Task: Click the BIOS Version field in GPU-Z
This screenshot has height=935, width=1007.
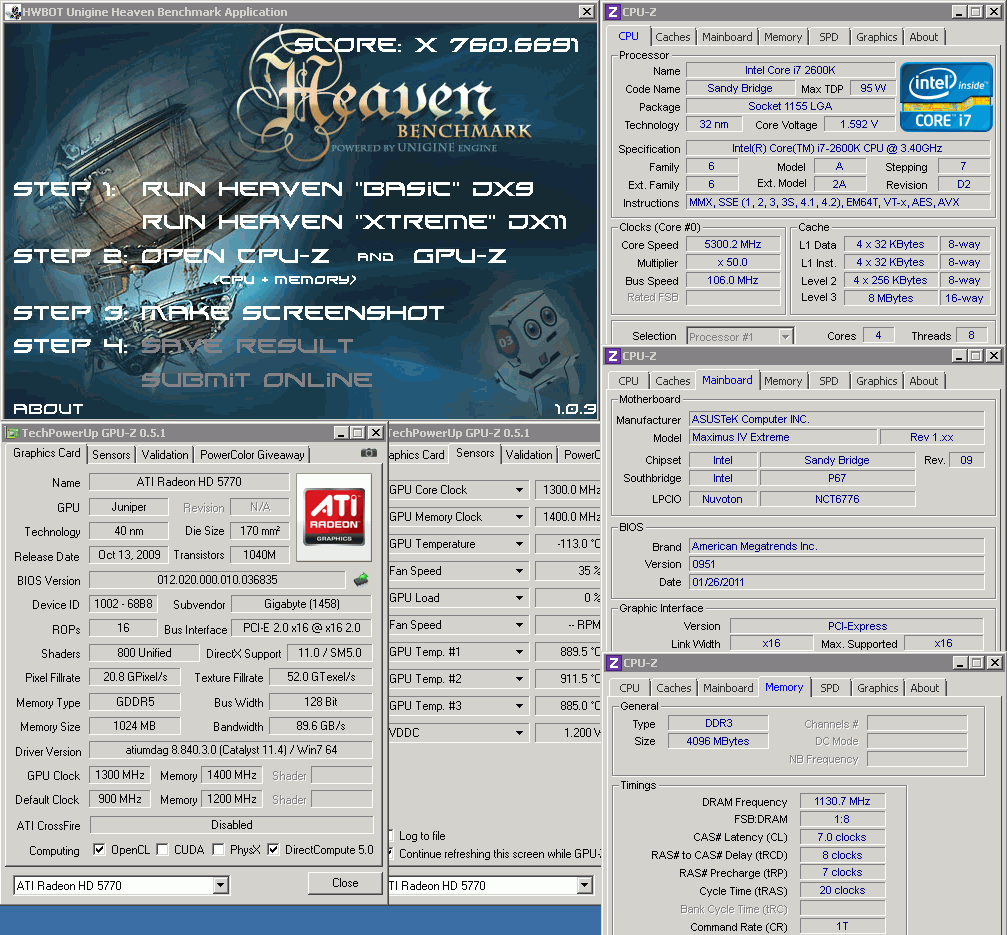Action: [x=217, y=580]
